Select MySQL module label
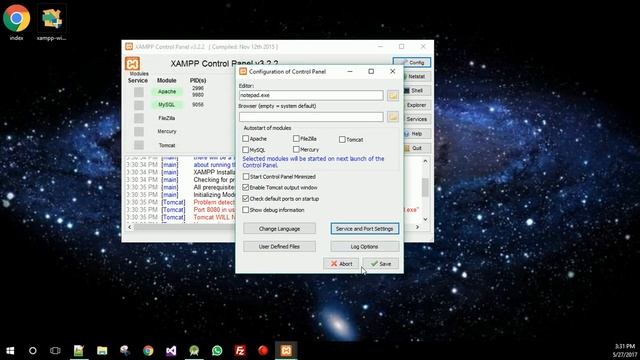This screenshot has height=360, width=640. click(167, 105)
